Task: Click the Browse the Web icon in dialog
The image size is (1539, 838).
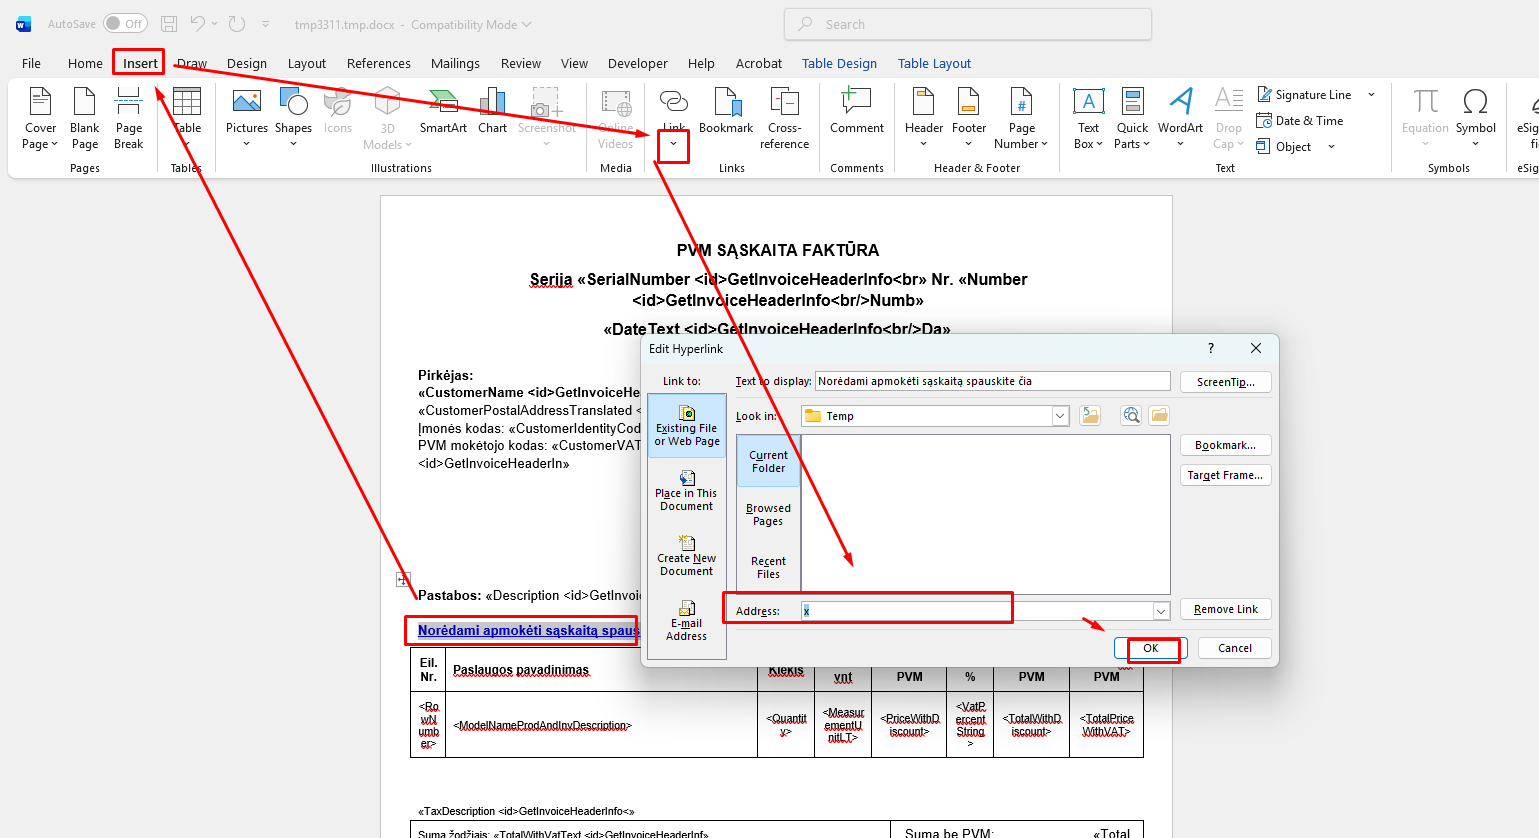Action: tap(1131, 415)
